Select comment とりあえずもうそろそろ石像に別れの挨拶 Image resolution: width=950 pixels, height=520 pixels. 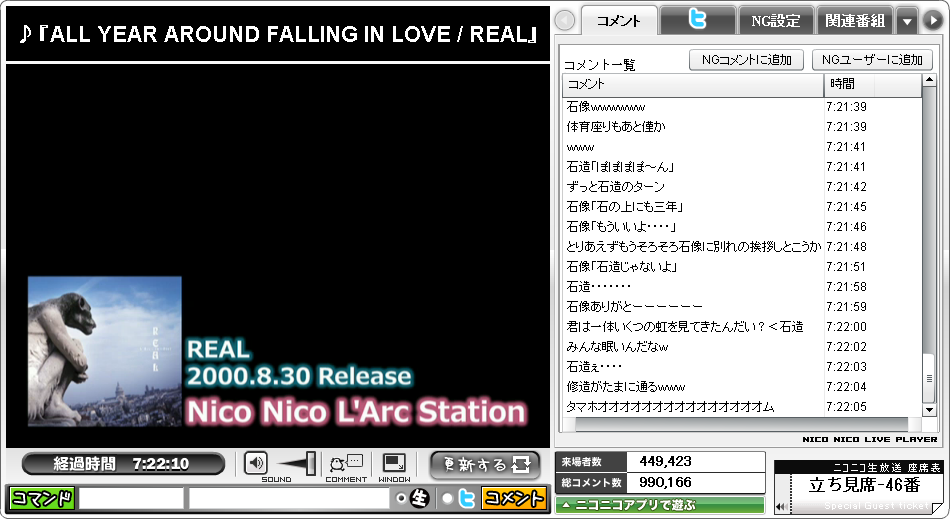694,247
